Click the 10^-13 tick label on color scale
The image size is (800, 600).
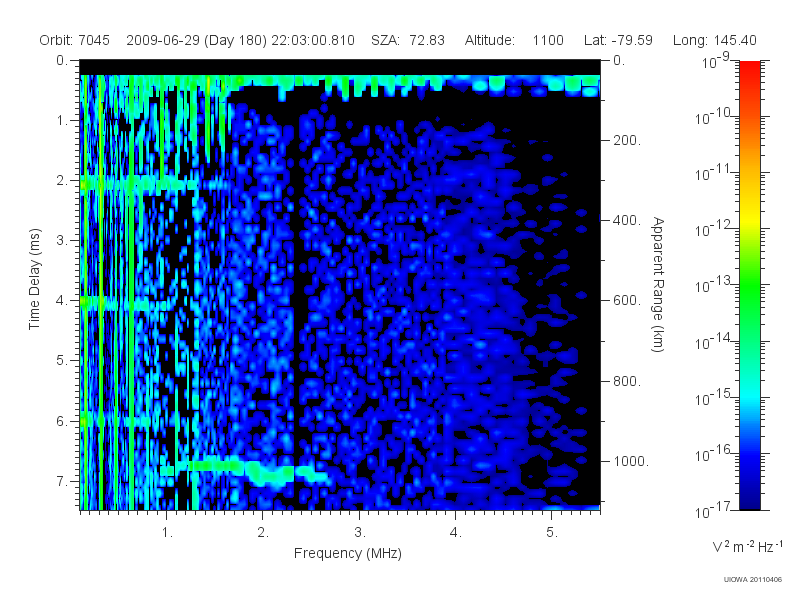(x=715, y=284)
